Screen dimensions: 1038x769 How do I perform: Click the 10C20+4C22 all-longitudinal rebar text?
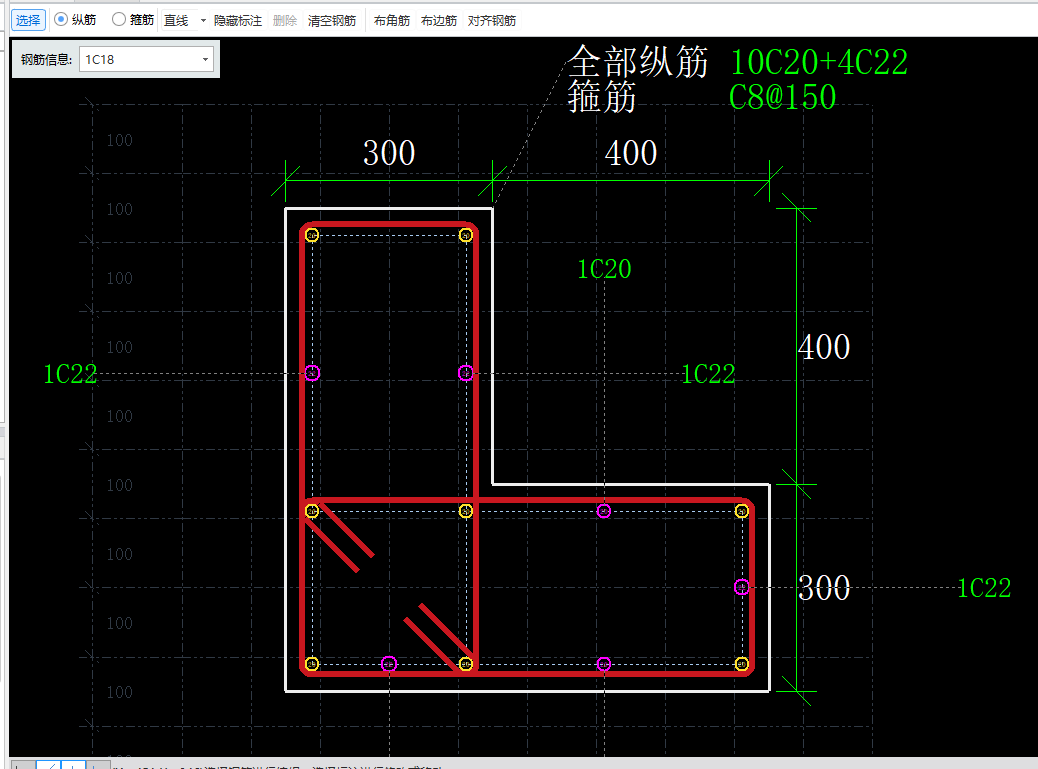(819, 63)
